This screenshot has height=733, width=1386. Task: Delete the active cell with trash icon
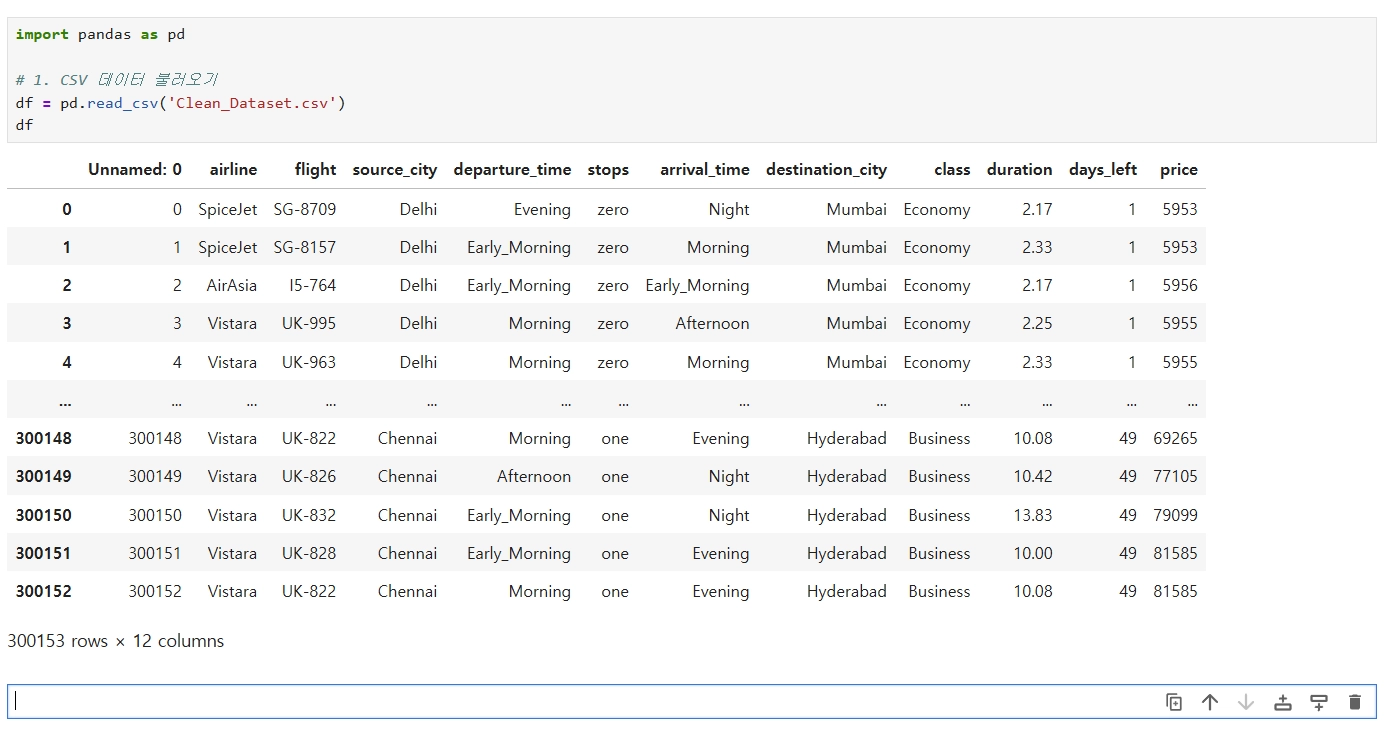pyautogui.click(x=1355, y=702)
